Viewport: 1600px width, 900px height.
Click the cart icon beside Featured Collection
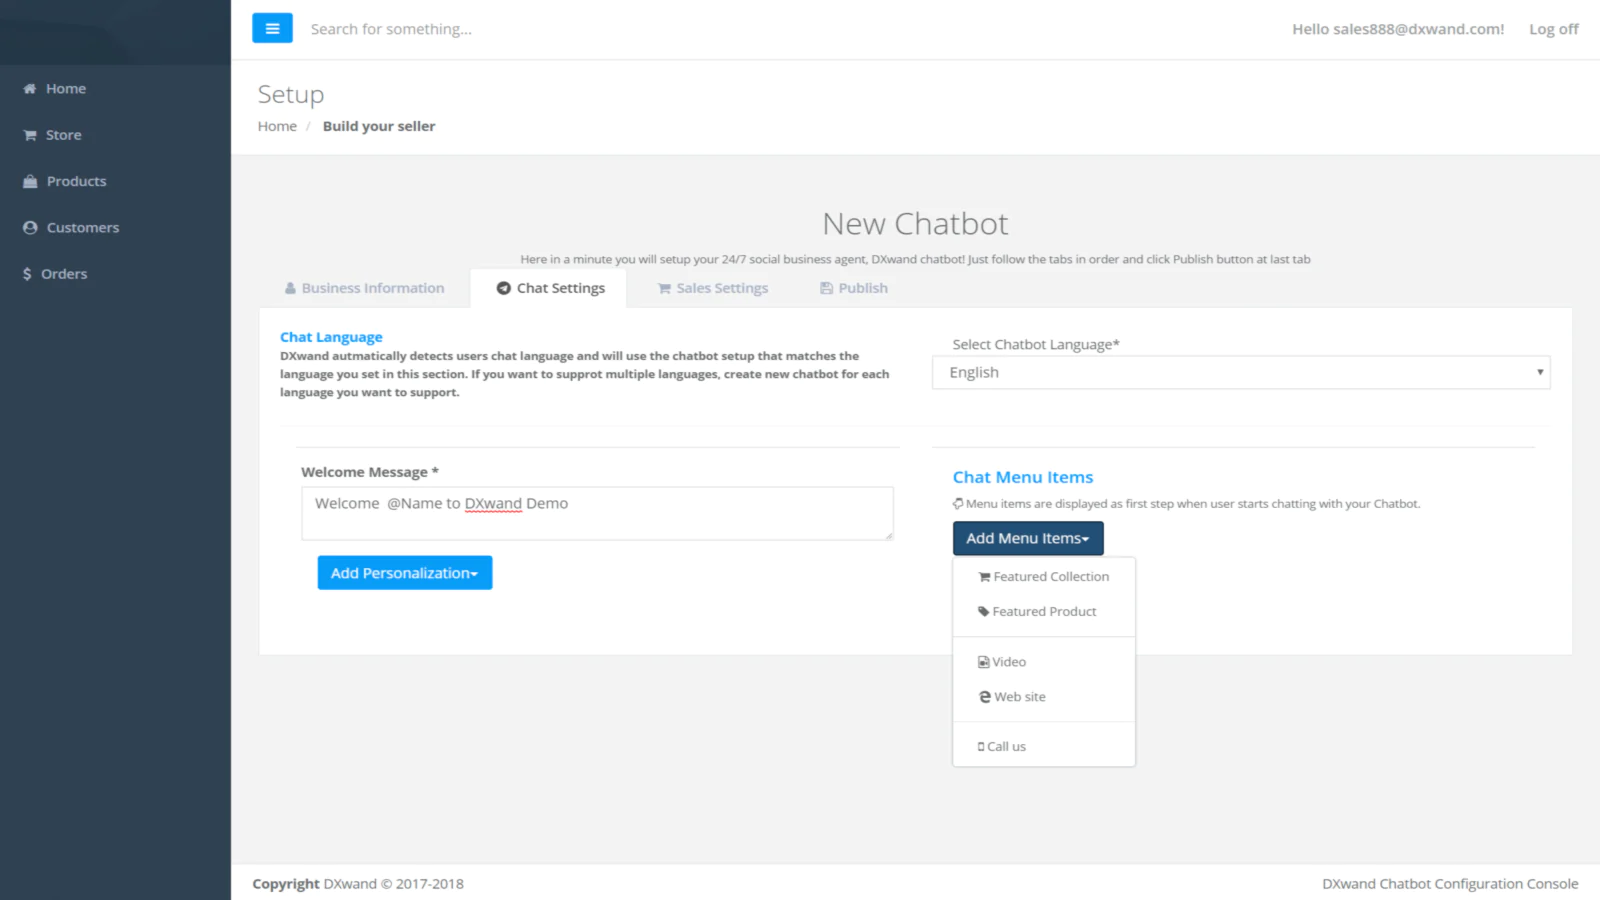[984, 577]
